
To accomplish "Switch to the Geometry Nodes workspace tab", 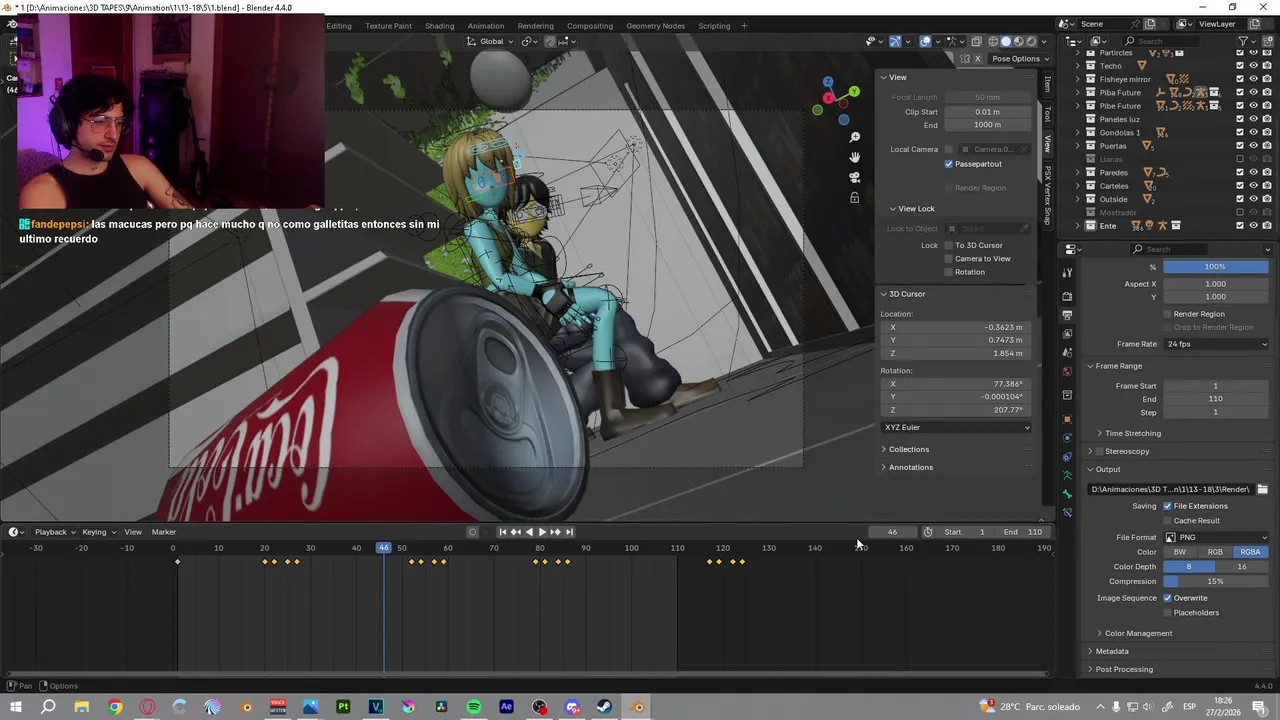I will point(655,25).
